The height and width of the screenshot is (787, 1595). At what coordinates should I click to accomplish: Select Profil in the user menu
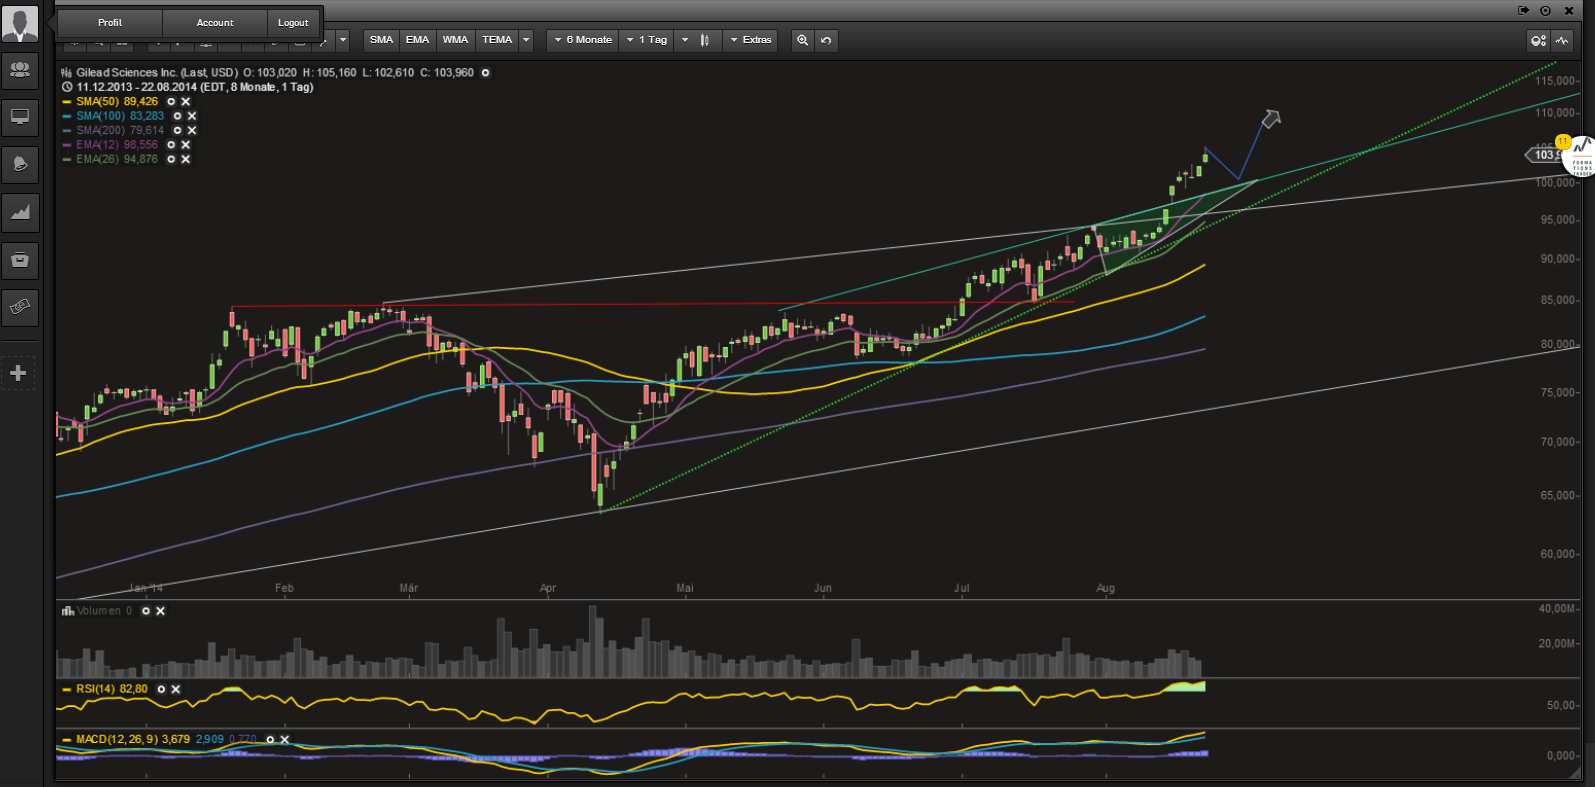click(110, 22)
